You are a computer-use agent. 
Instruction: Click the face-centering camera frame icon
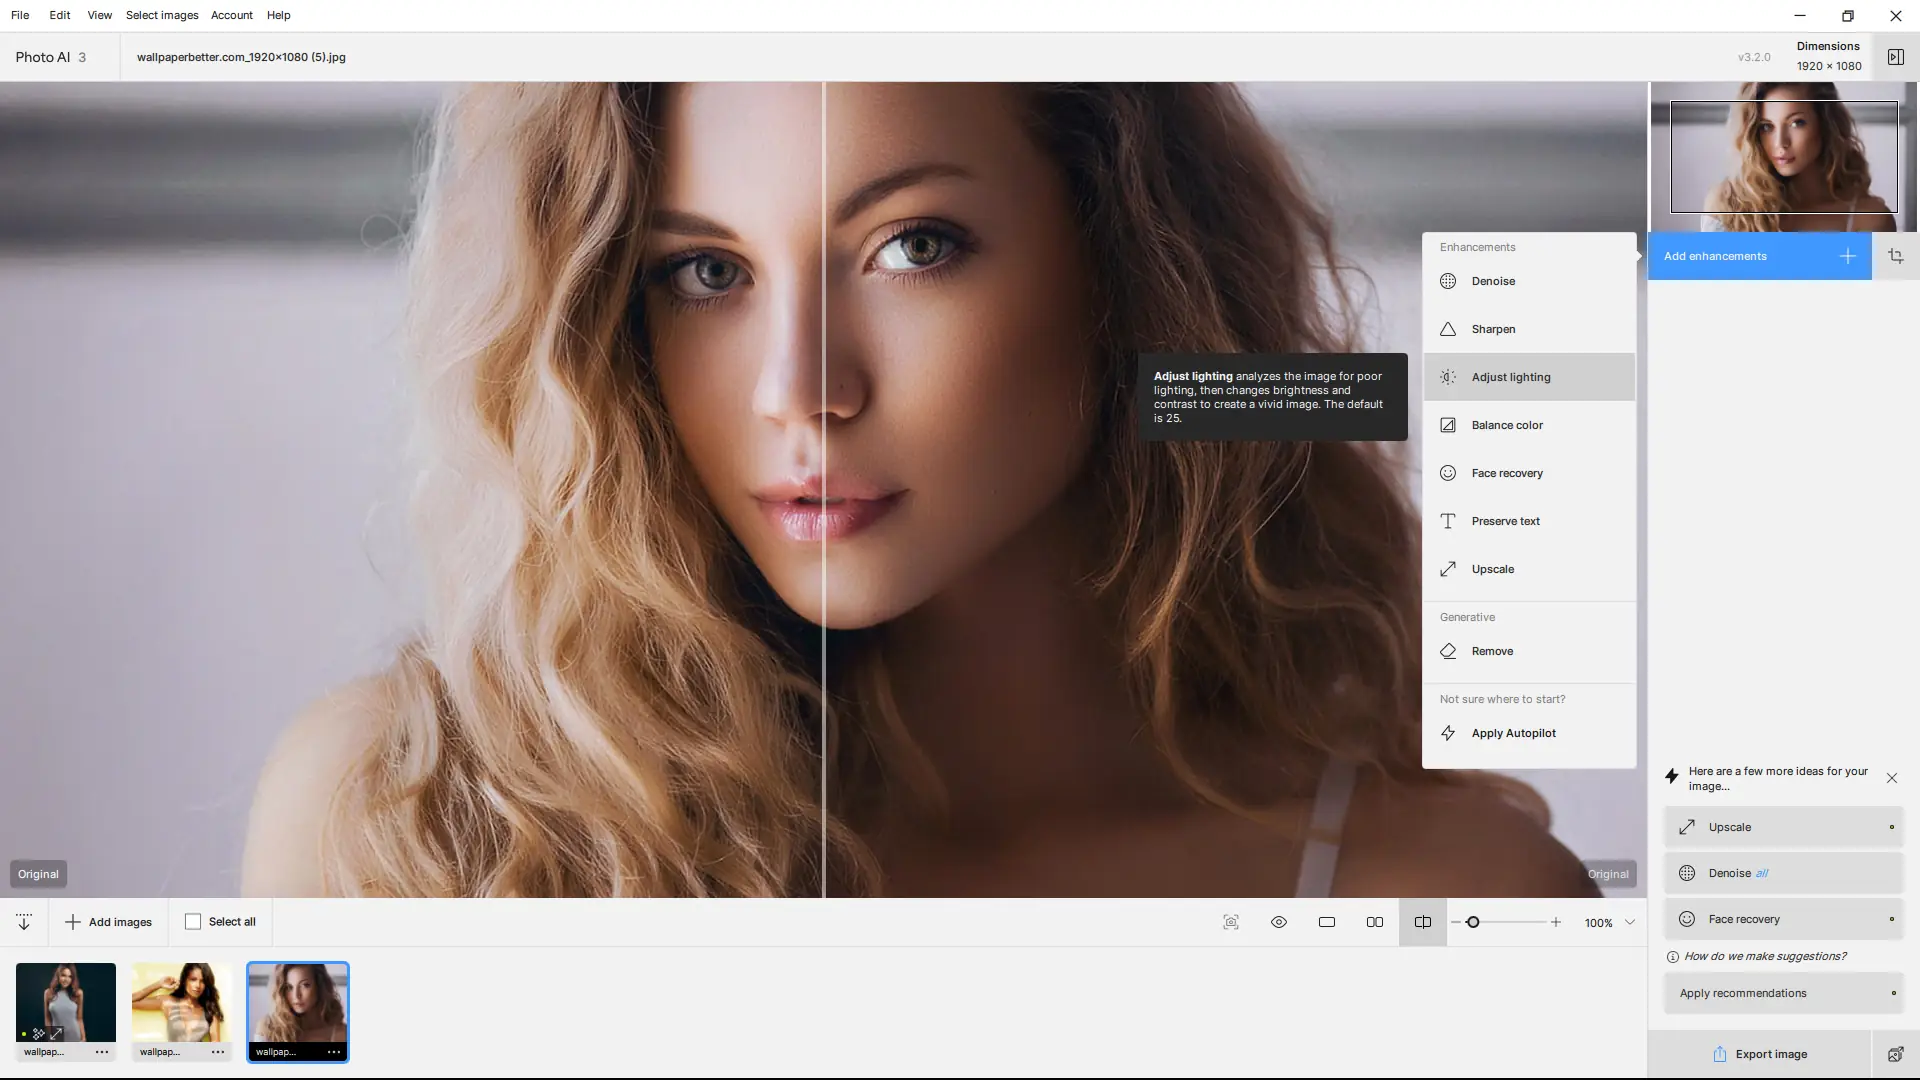(1230, 922)
